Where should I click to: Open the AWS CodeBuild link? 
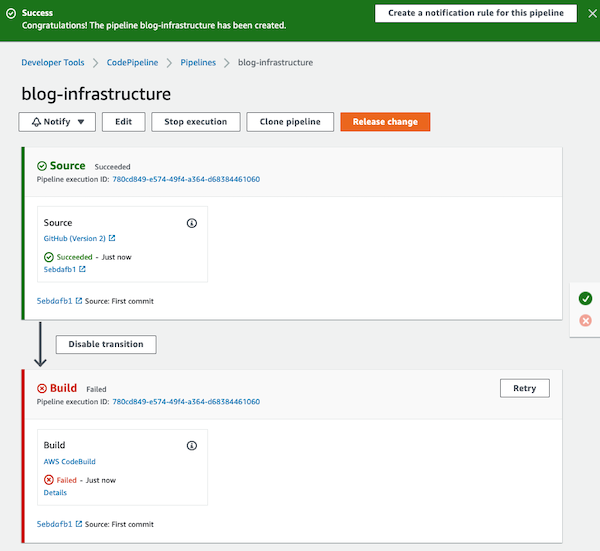coord(70,461)
